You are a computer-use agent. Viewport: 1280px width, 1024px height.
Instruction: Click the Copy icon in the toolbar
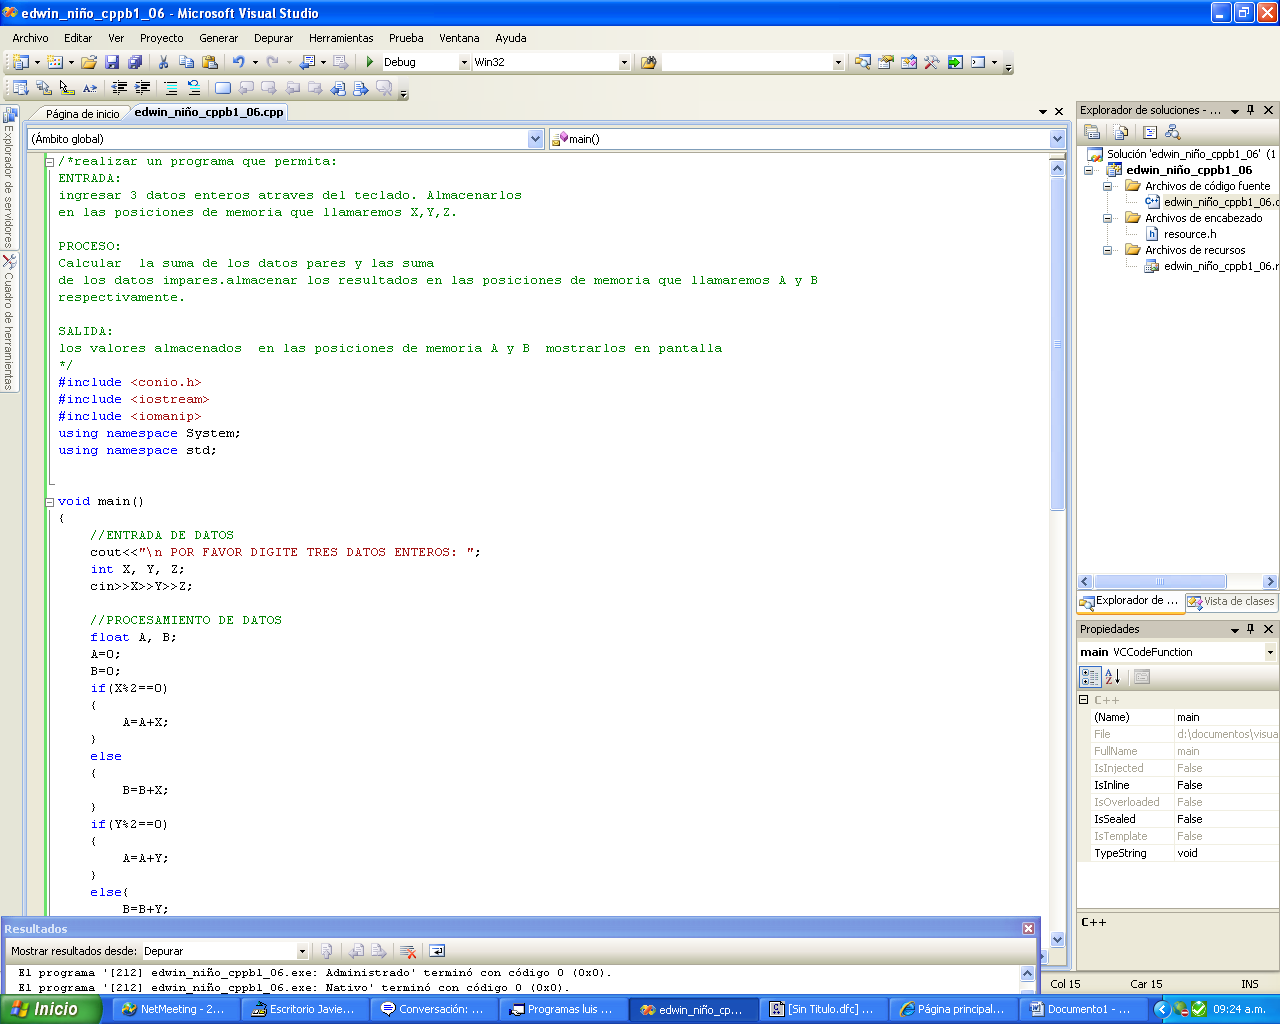[x=187, y=62]
